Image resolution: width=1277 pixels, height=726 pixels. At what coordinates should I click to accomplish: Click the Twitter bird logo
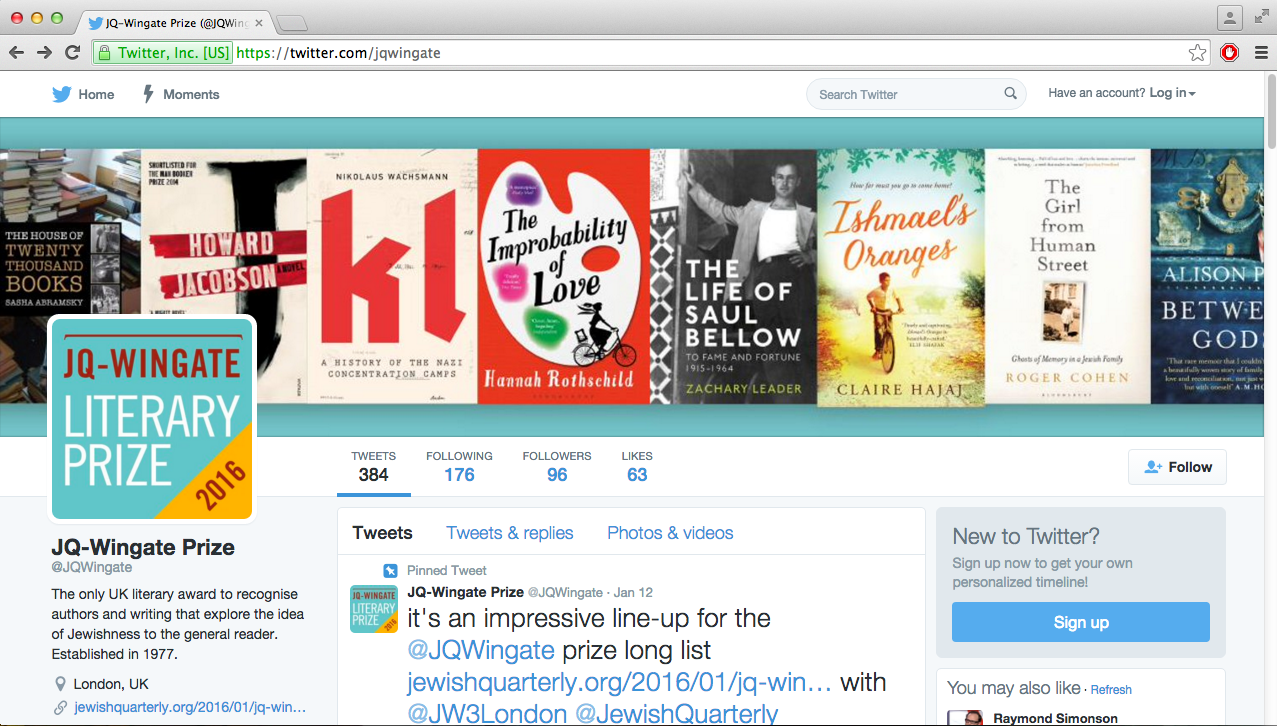pos(60,93)
